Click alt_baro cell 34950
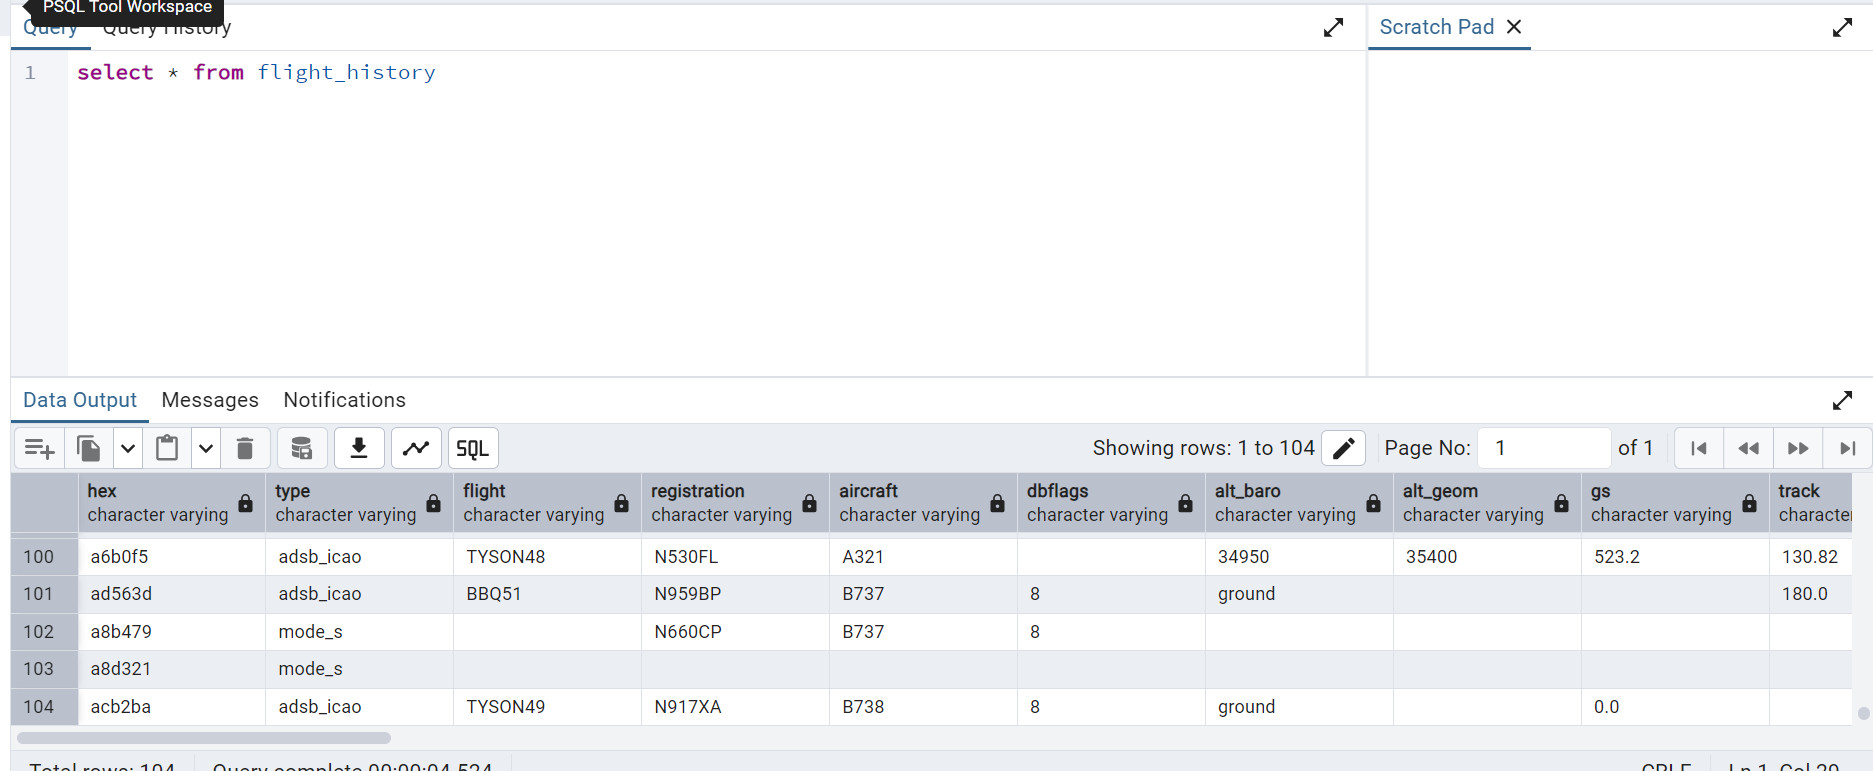 coord(1300,557)
